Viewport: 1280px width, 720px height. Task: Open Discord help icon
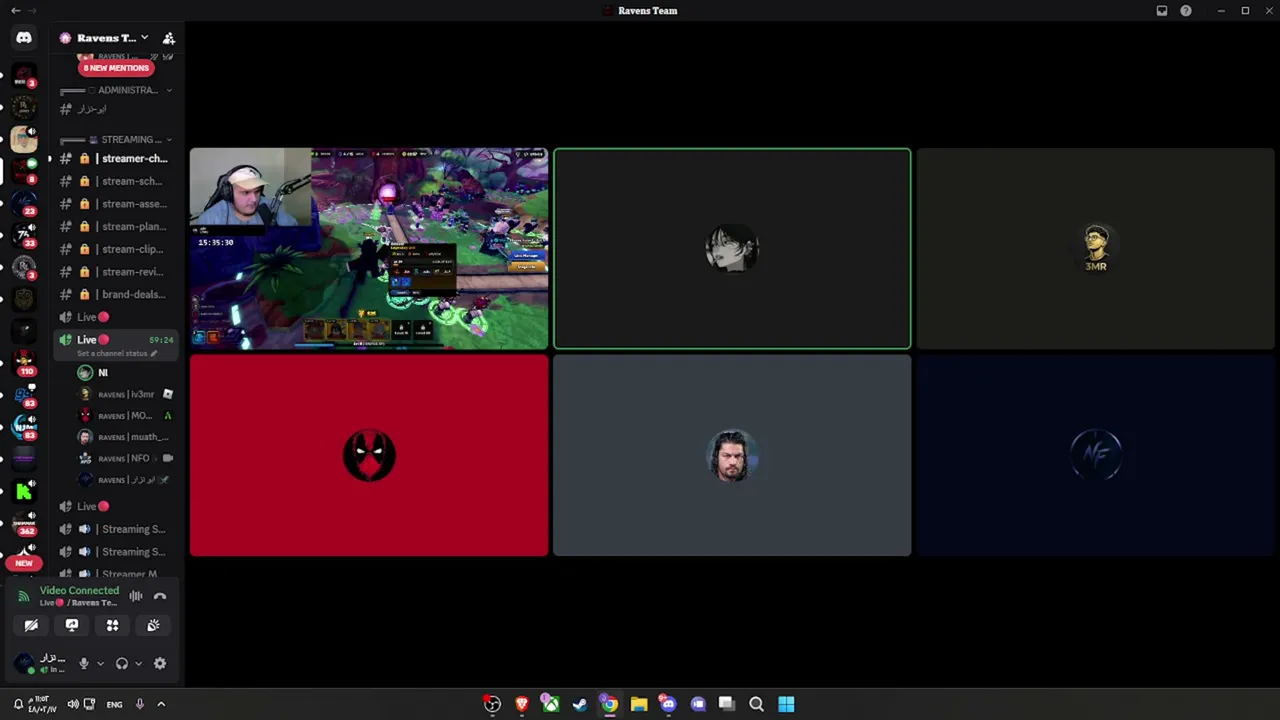[x=1186, y=11]
